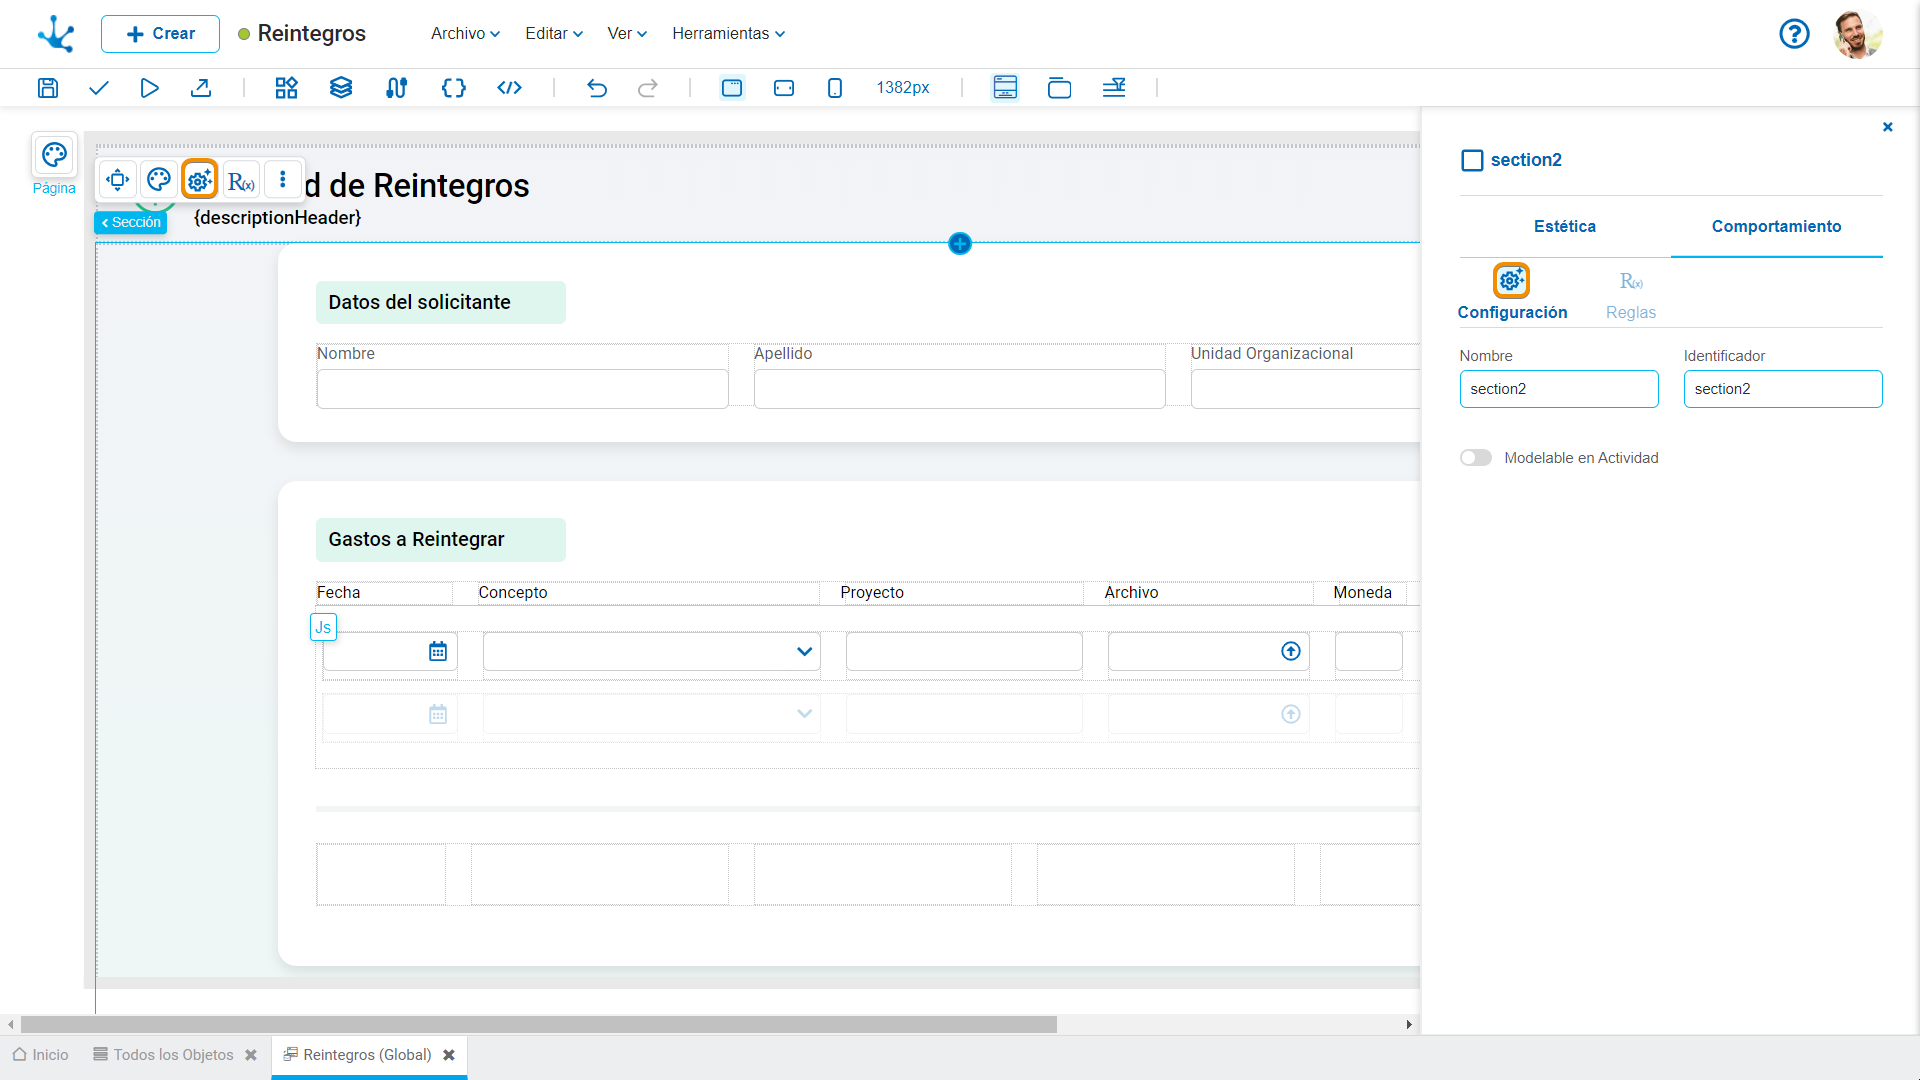This screenshot has height=1080, width=1920.
Task: Click the Js badge on the grid
Action: click(323, 628)
